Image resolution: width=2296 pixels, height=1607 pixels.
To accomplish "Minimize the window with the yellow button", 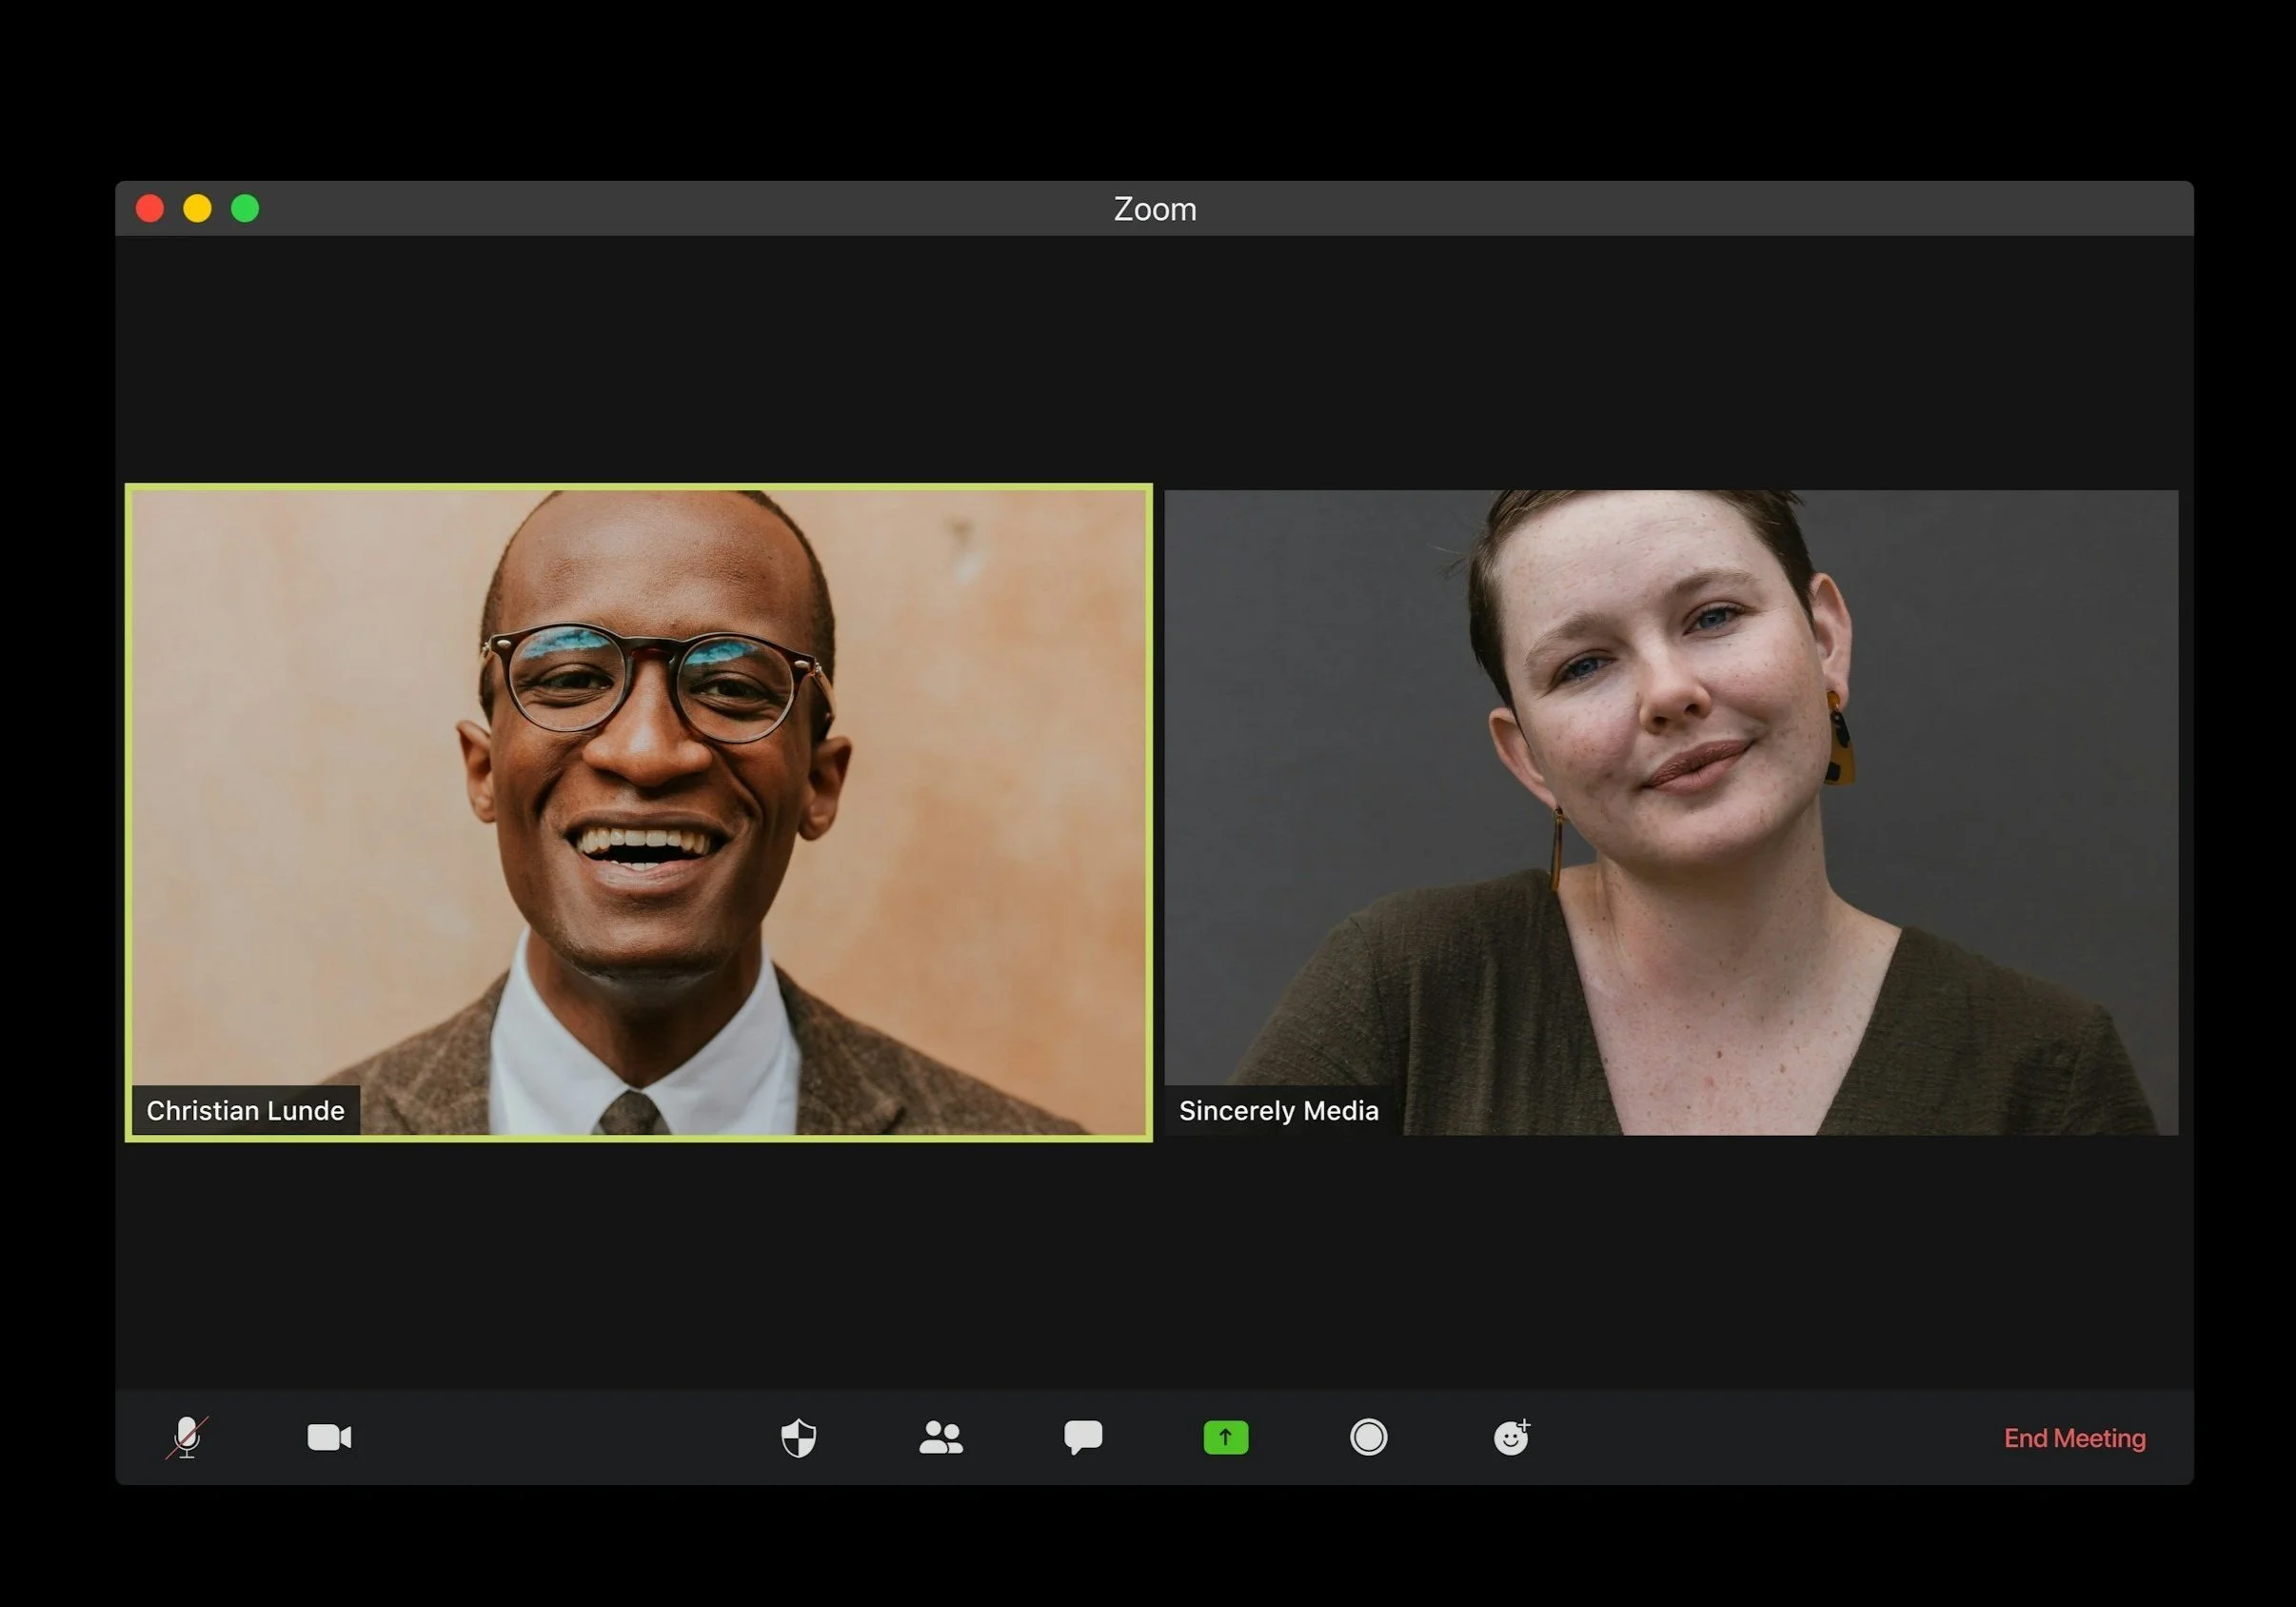I will [x=197, y=208].
